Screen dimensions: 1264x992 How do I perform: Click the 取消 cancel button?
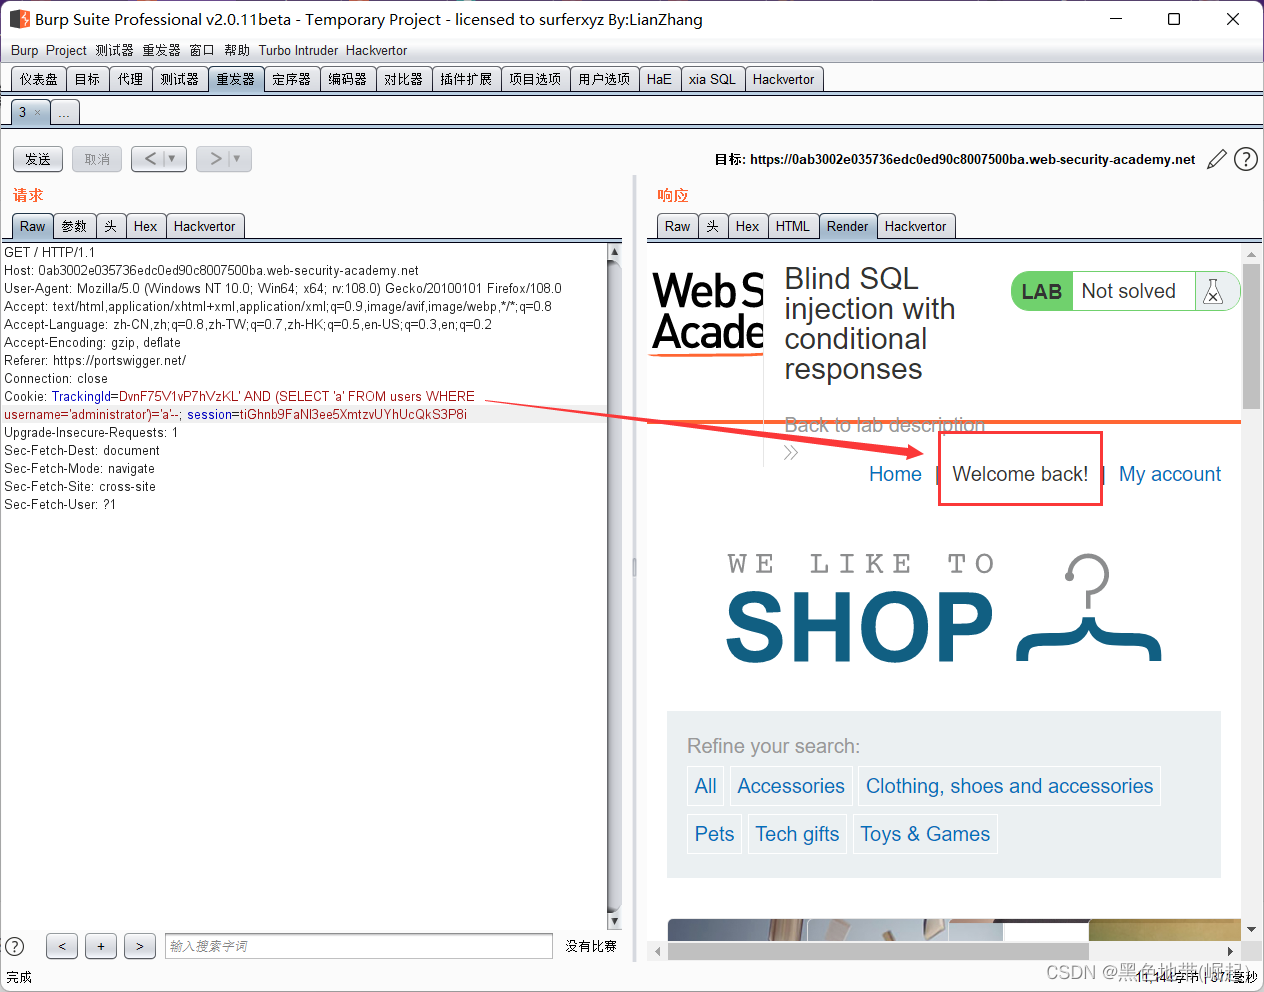coord(97,159)
